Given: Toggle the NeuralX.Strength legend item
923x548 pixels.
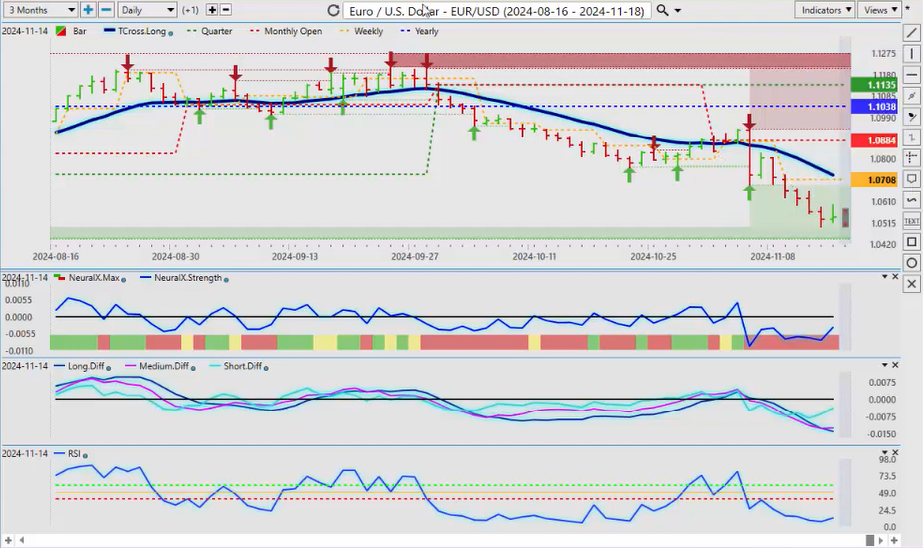Looking at the screenshot, I should pos(179,277).
